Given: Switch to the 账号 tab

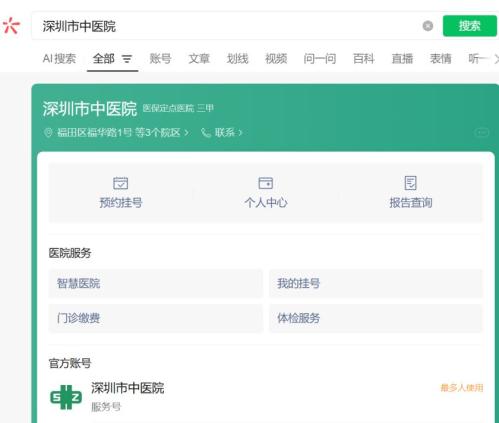Looking at the screenshot, I should coord(160,59).
